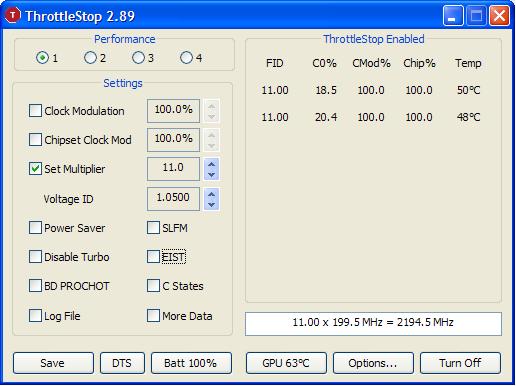Enable the Log File checkbox

35,316
